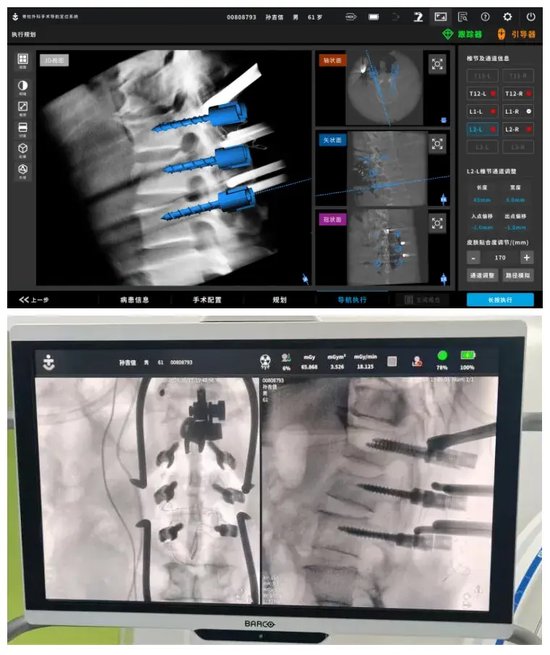Go back with the 上一步 button
The width and height of the screenshot is (550, 655).
click(x=34, y=300)
